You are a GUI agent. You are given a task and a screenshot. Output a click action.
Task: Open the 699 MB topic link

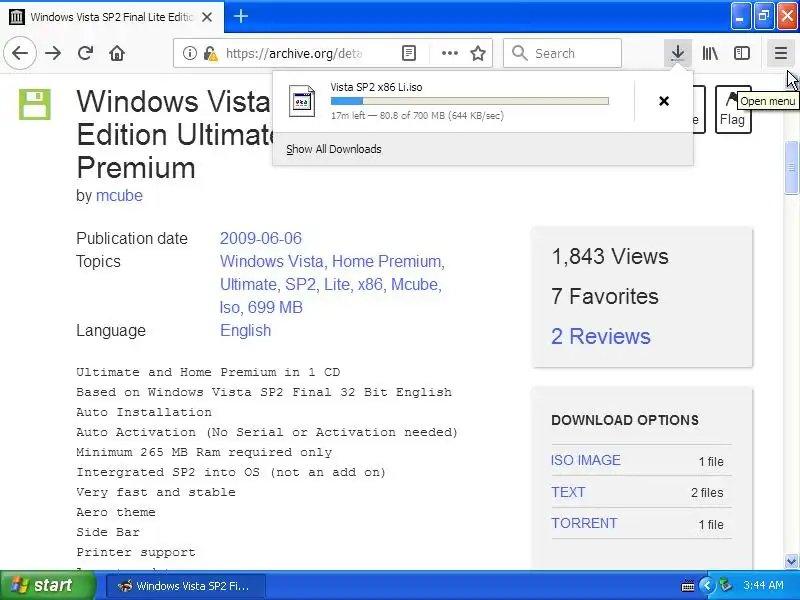275,307
